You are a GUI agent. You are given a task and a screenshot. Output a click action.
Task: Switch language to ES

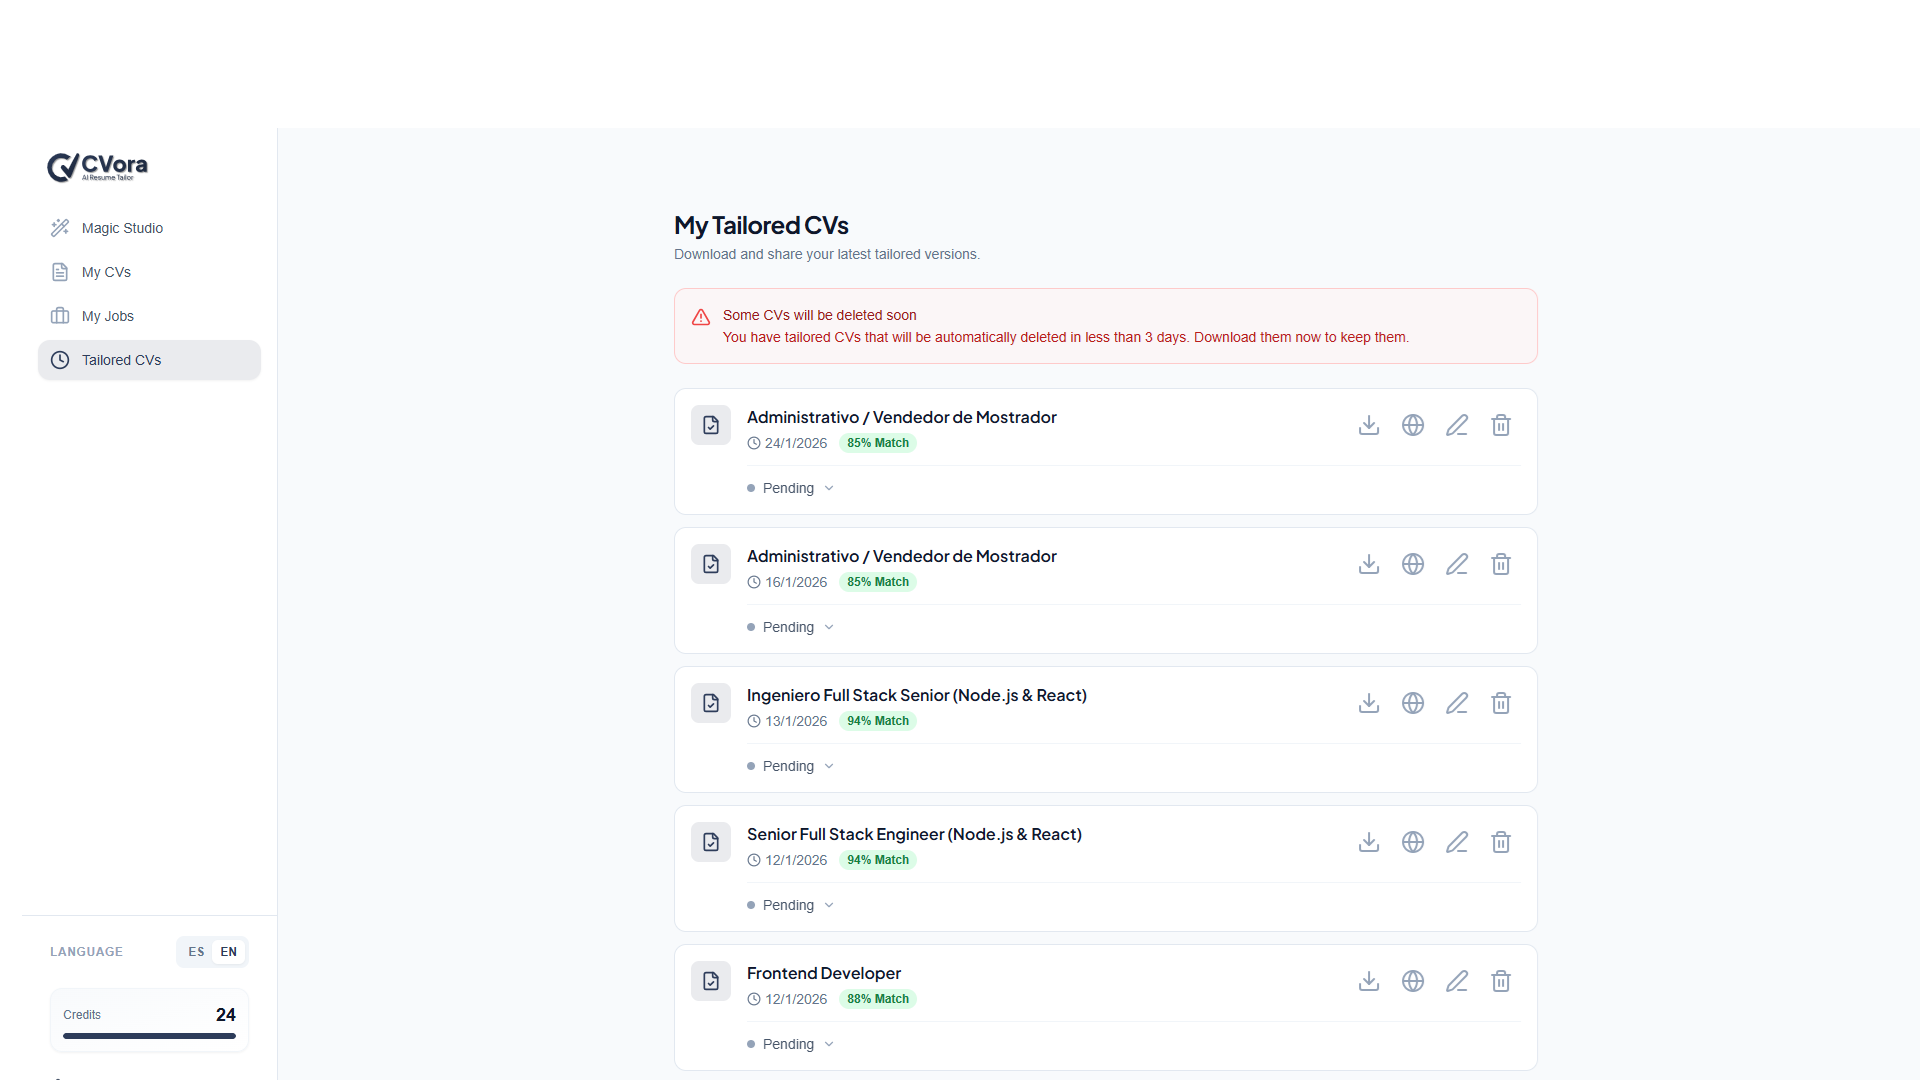[196, 951]
